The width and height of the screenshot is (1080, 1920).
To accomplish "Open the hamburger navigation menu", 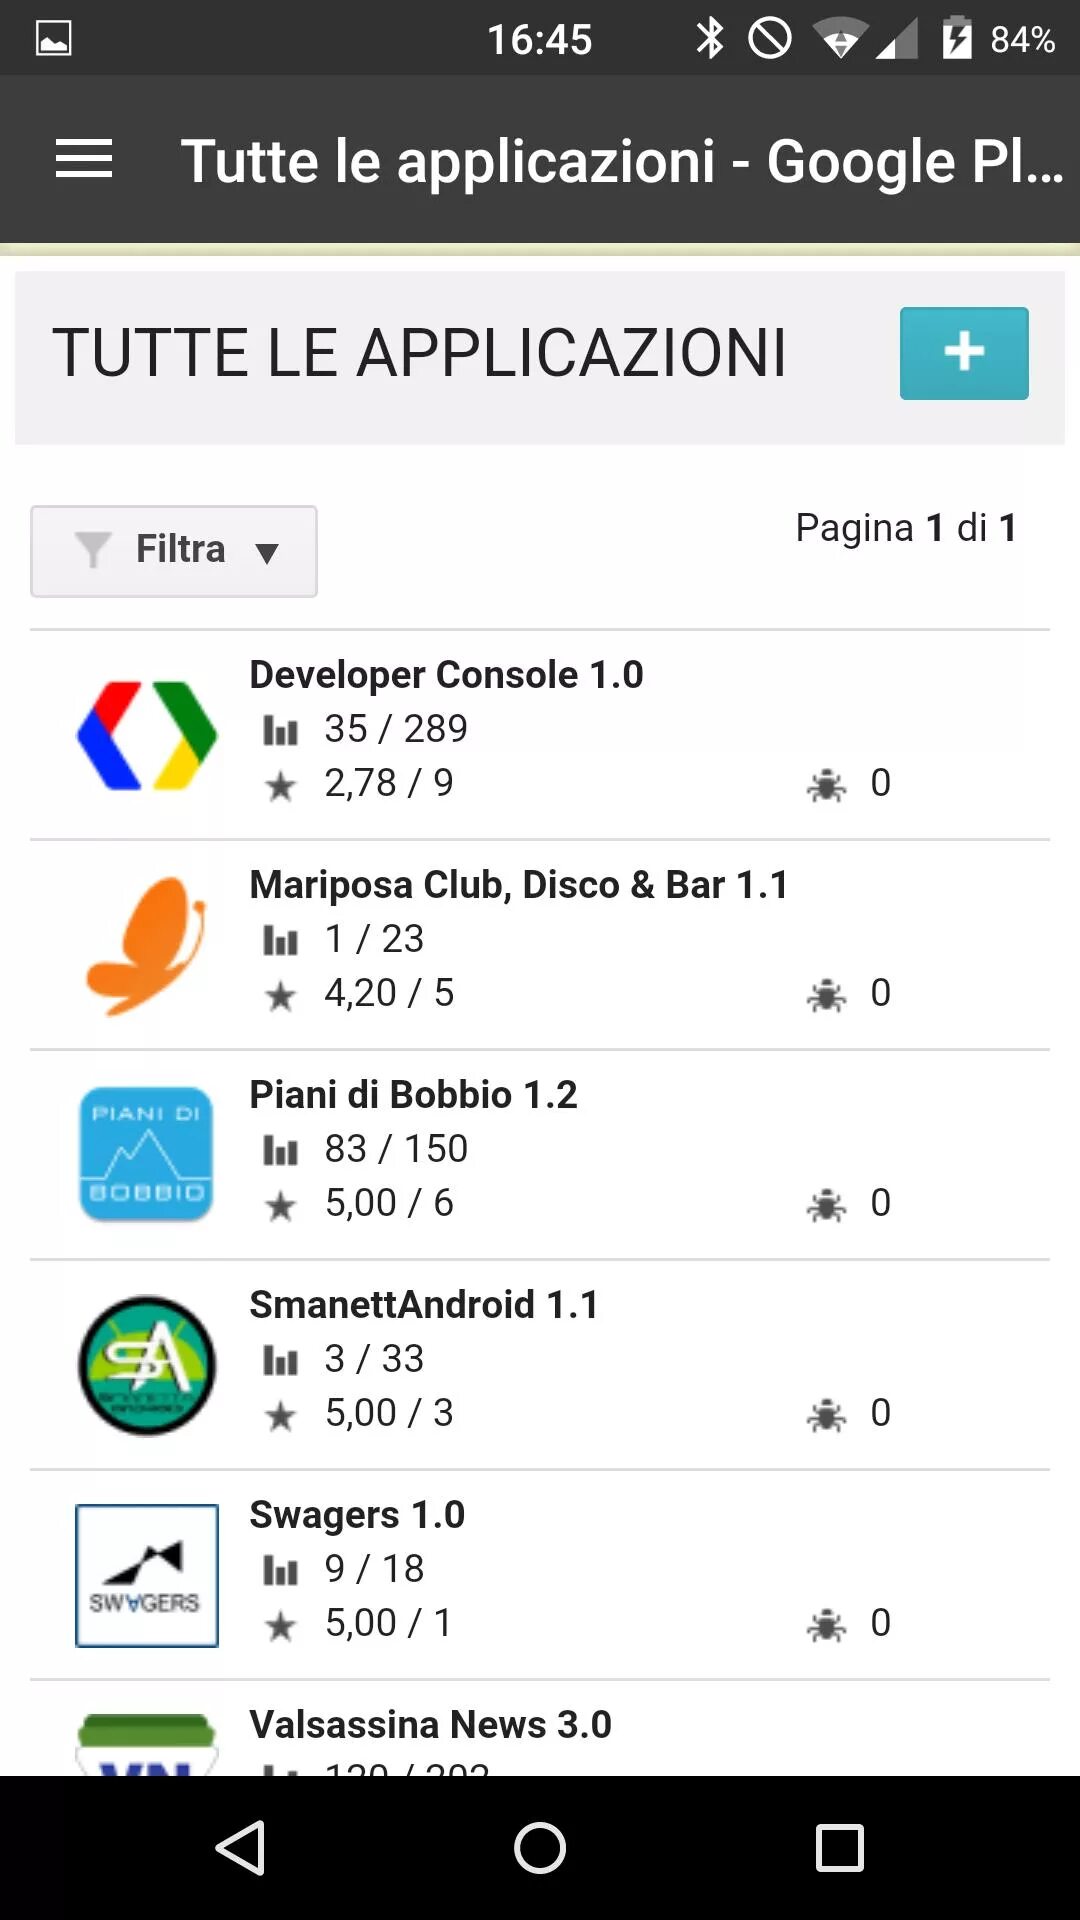I will (x=84, y=160).
